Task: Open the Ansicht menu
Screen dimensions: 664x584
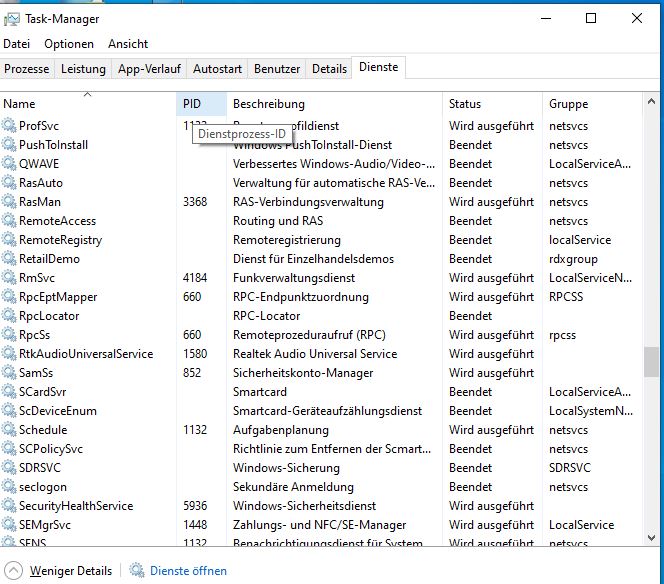Action: click(x=128, y=44)
